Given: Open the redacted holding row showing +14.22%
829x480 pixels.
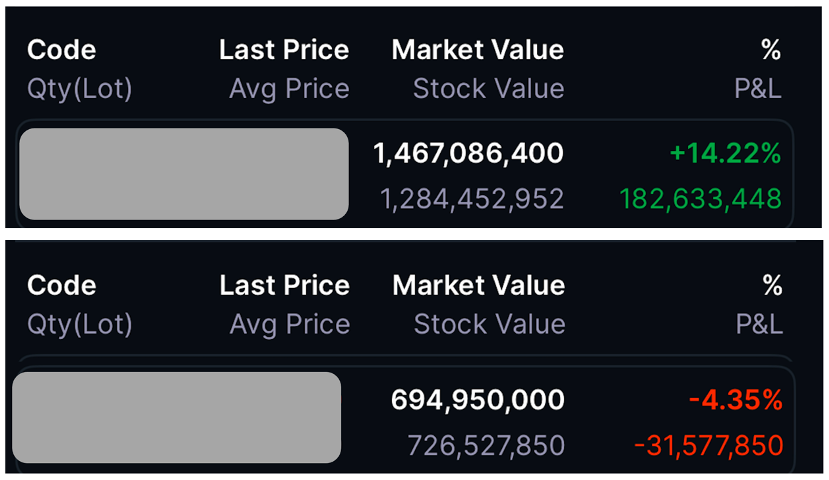Looking at the screenshot, I should click(x=183, y=174).
